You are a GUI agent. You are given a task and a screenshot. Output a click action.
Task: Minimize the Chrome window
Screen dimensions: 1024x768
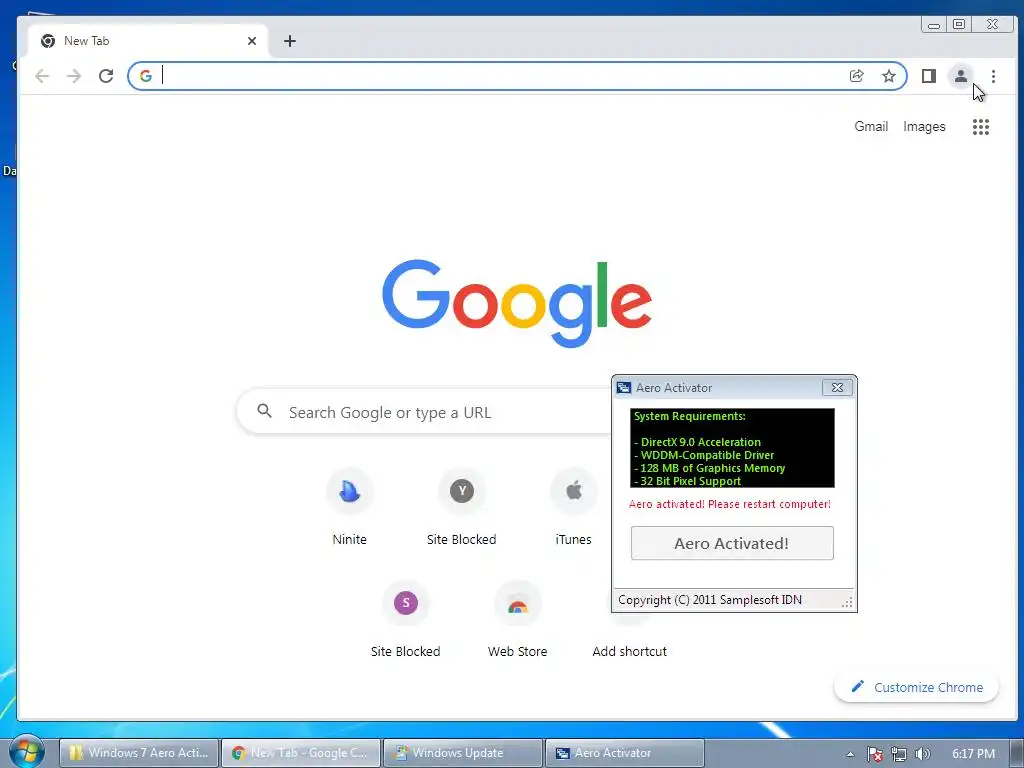point(934,25)
